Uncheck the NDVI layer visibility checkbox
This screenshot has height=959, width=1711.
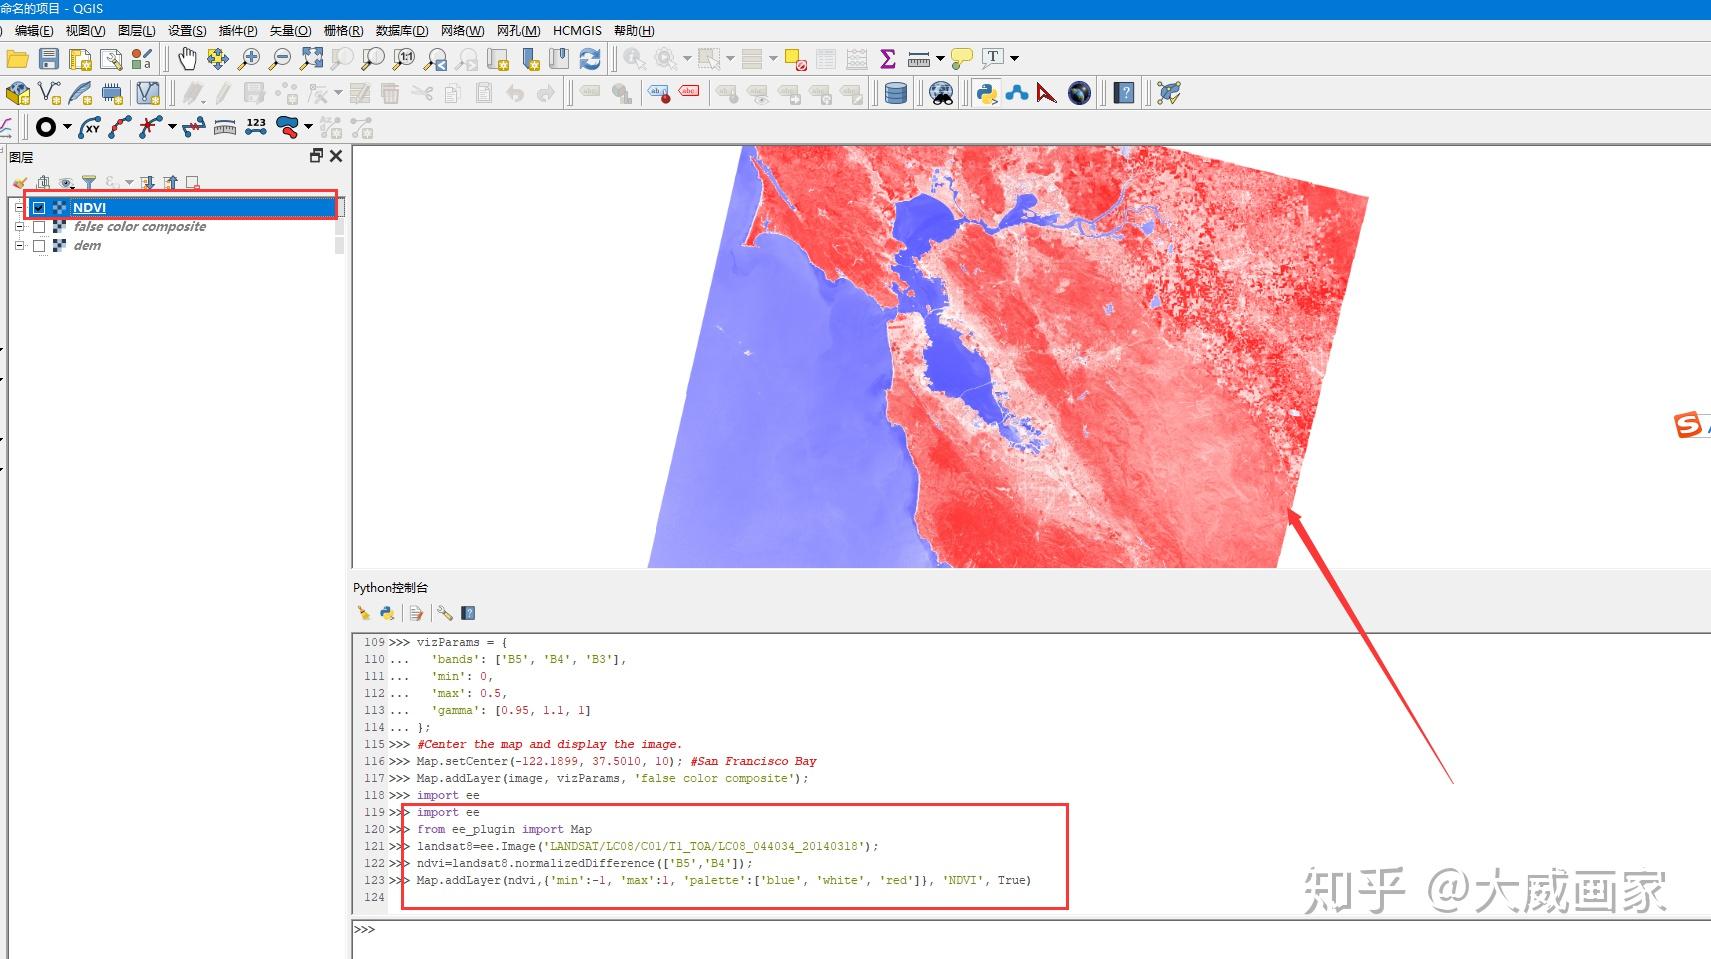pos(39,208)
